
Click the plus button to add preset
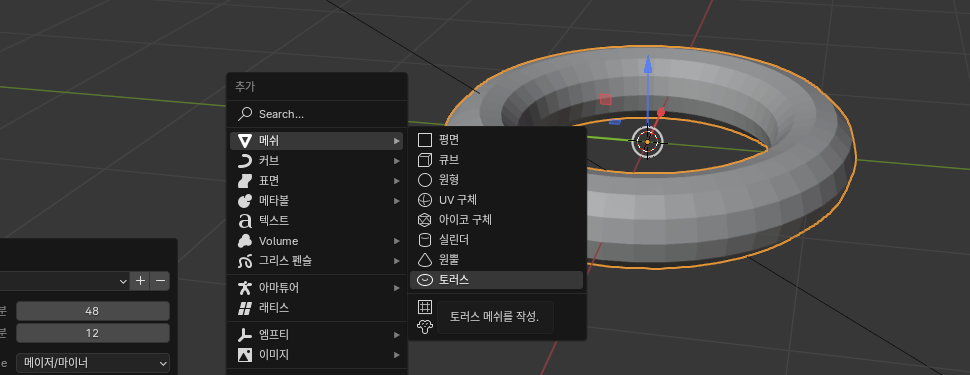(140, 281)
